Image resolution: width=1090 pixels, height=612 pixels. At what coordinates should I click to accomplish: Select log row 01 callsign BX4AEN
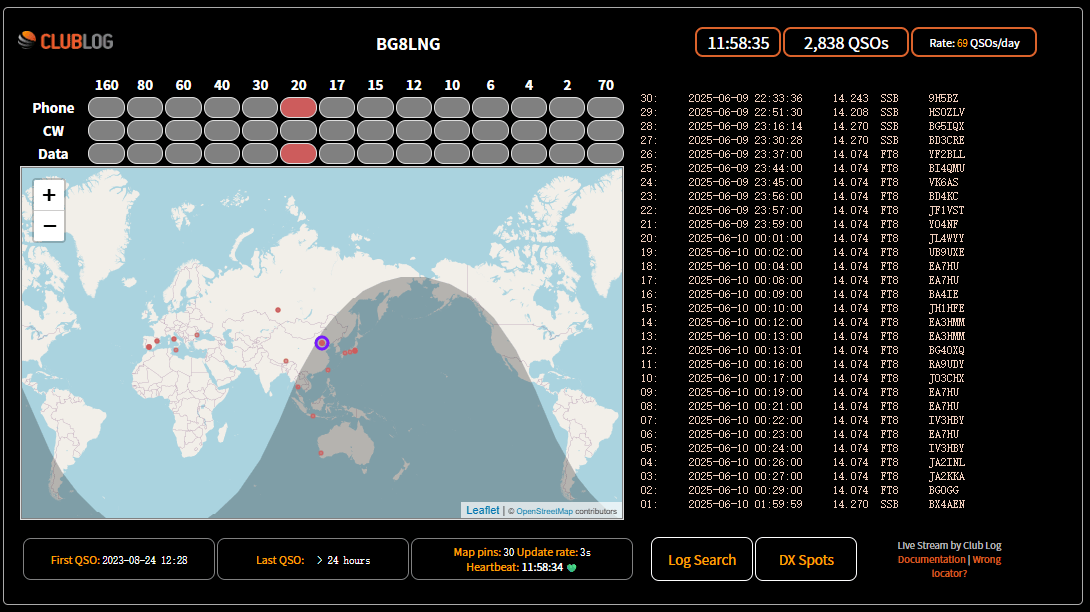click(946, 504)
